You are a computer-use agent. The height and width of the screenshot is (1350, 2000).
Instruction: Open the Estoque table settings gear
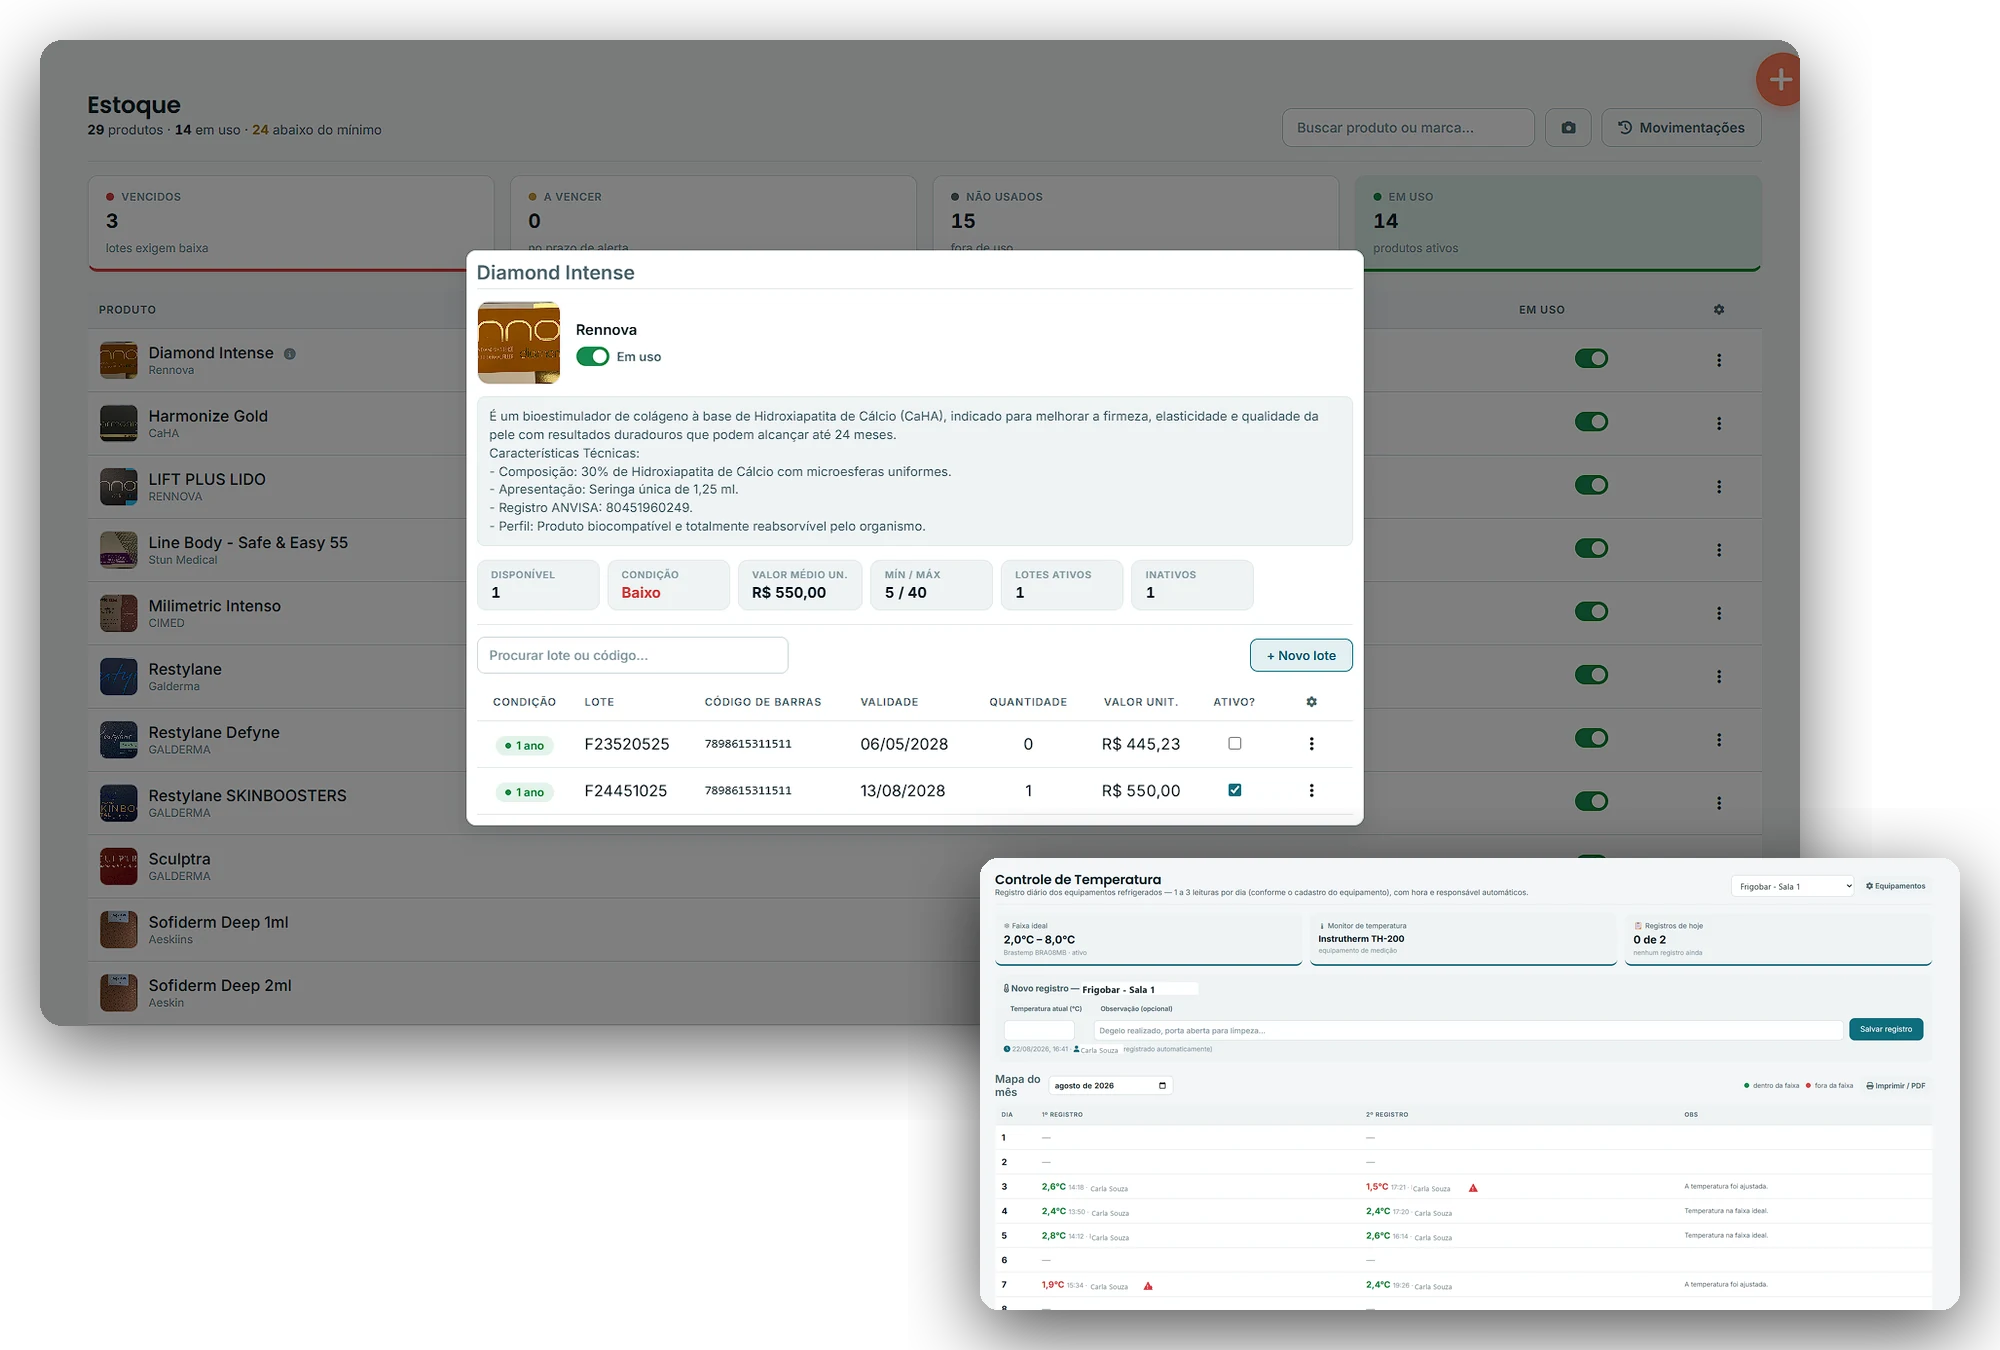tap(1719, 310)
